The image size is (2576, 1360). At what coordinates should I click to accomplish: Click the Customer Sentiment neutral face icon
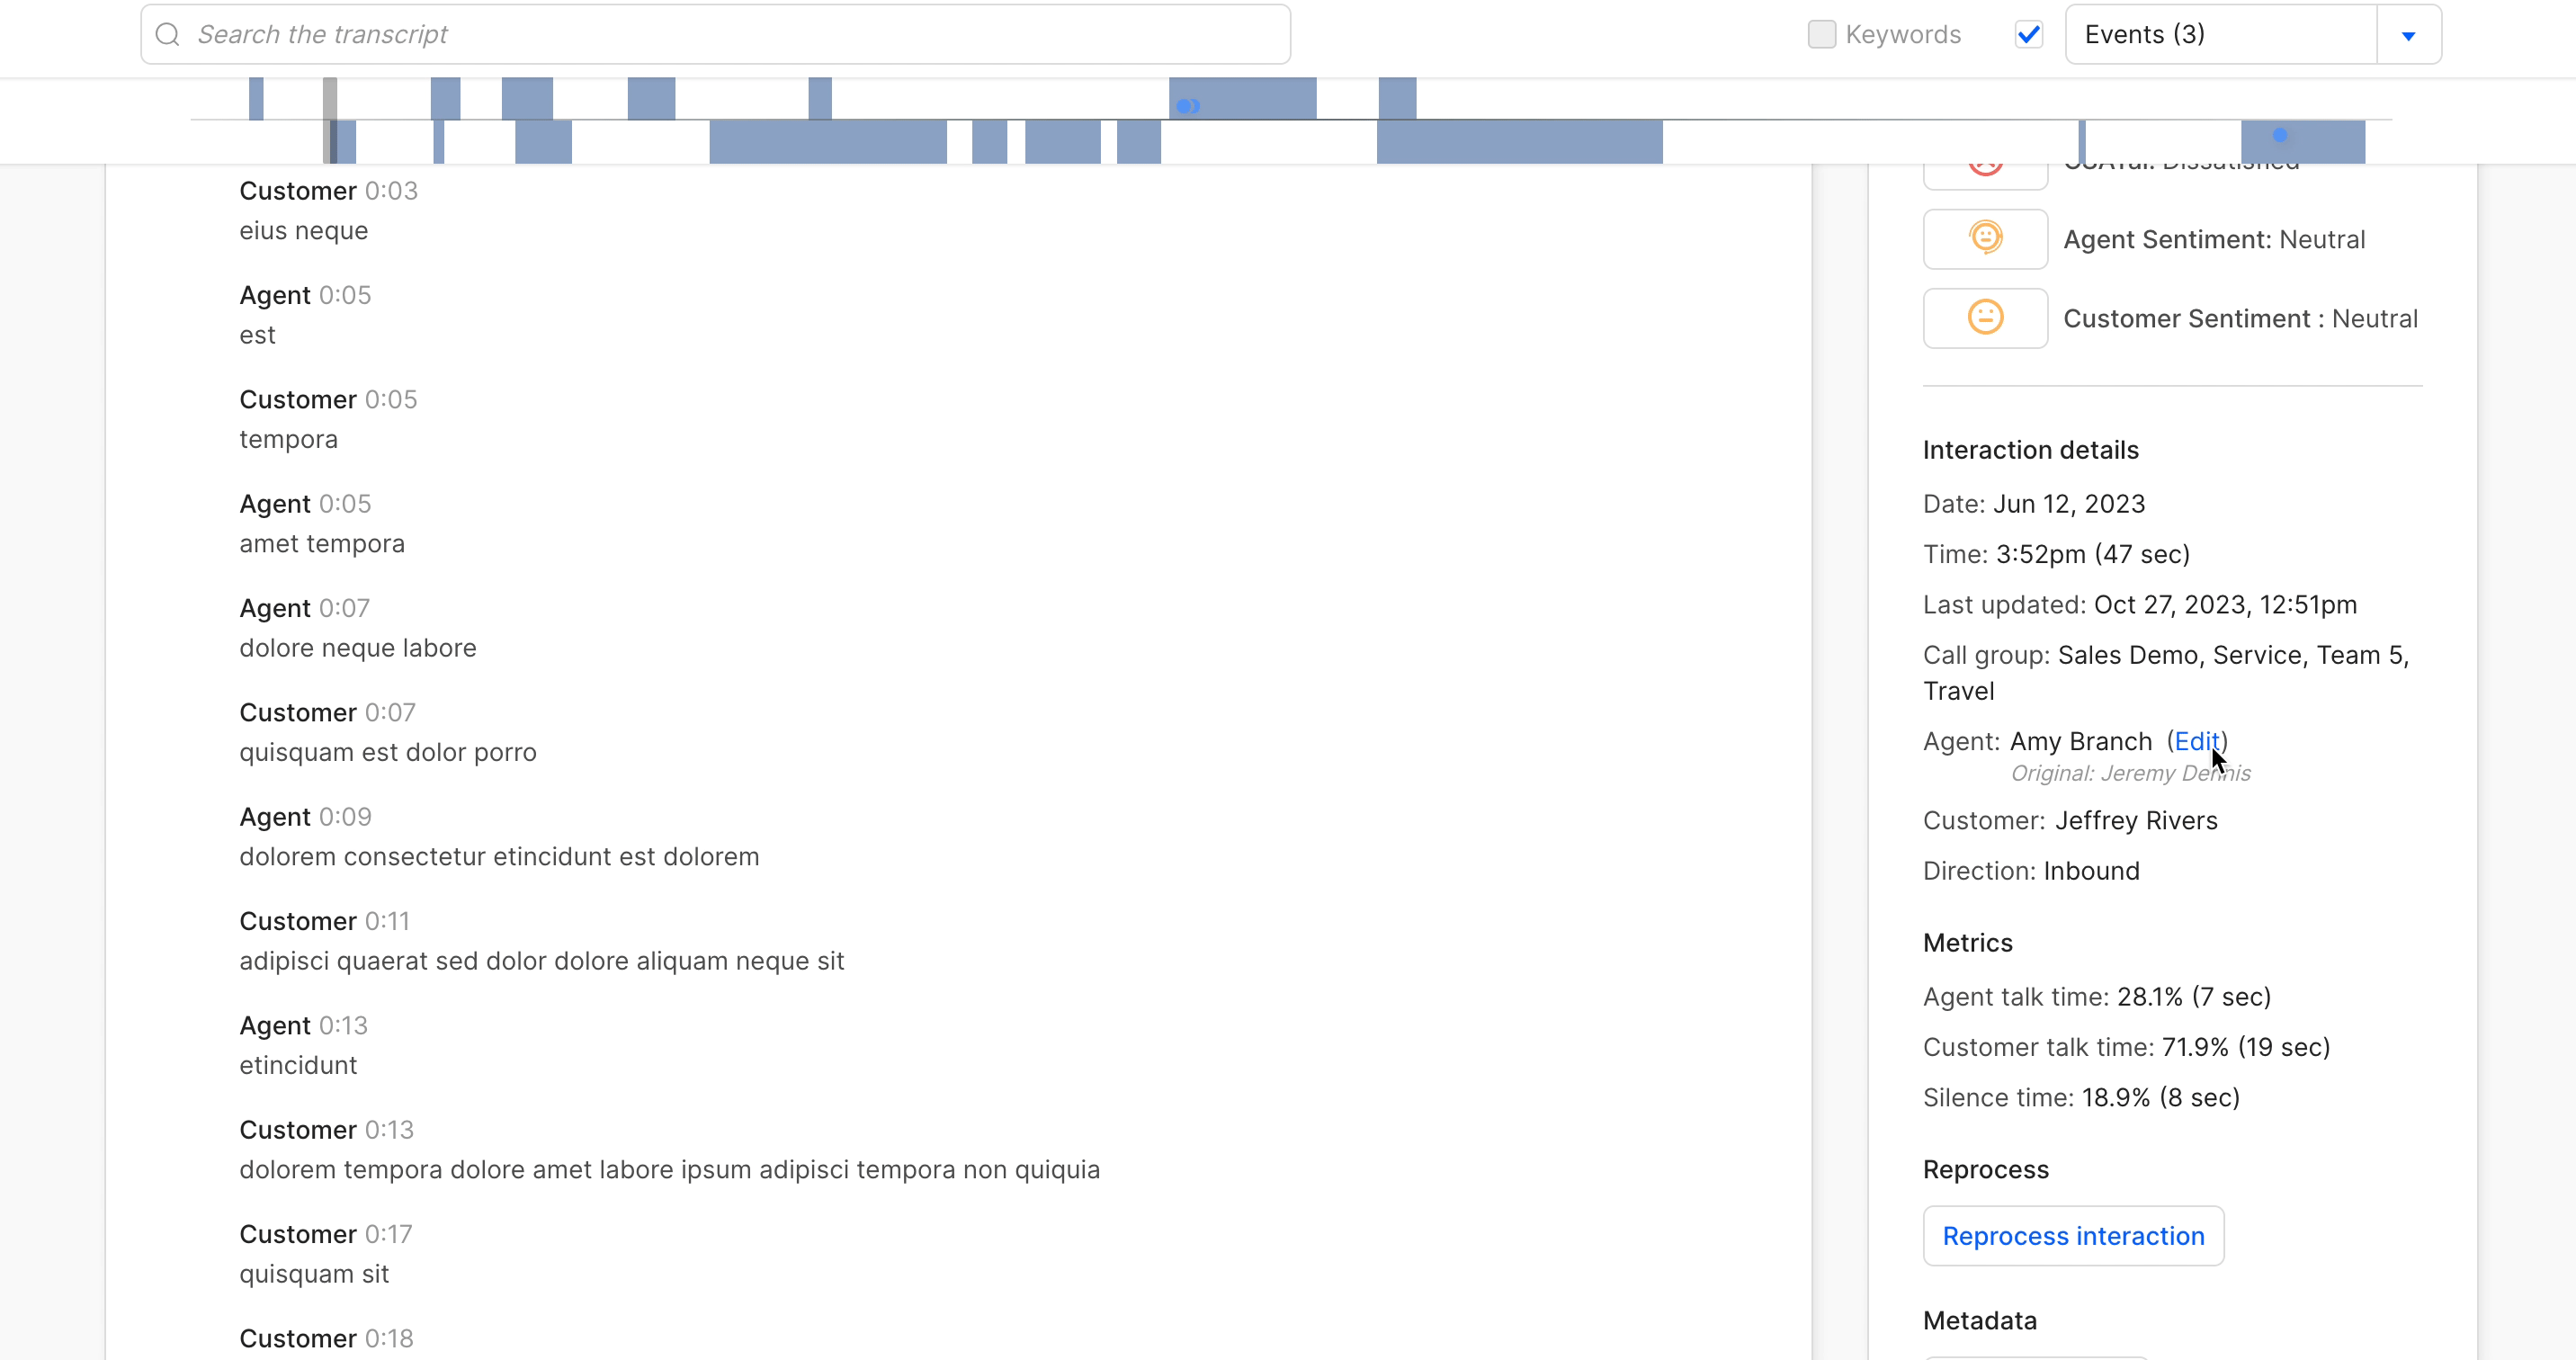point(1985,318)
